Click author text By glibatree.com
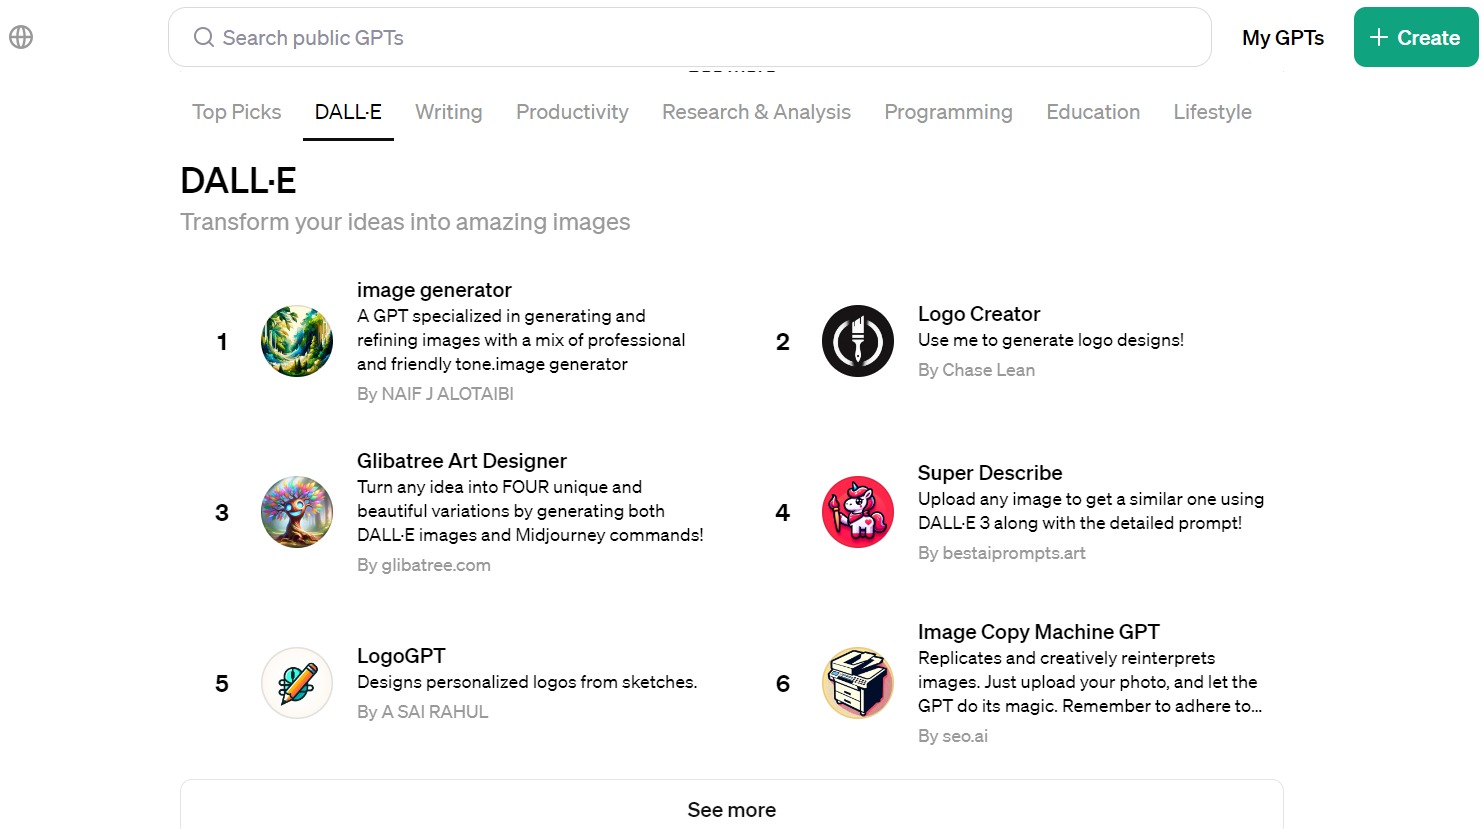This screenshot has height=829, width=1483. [x=424, y=565]
